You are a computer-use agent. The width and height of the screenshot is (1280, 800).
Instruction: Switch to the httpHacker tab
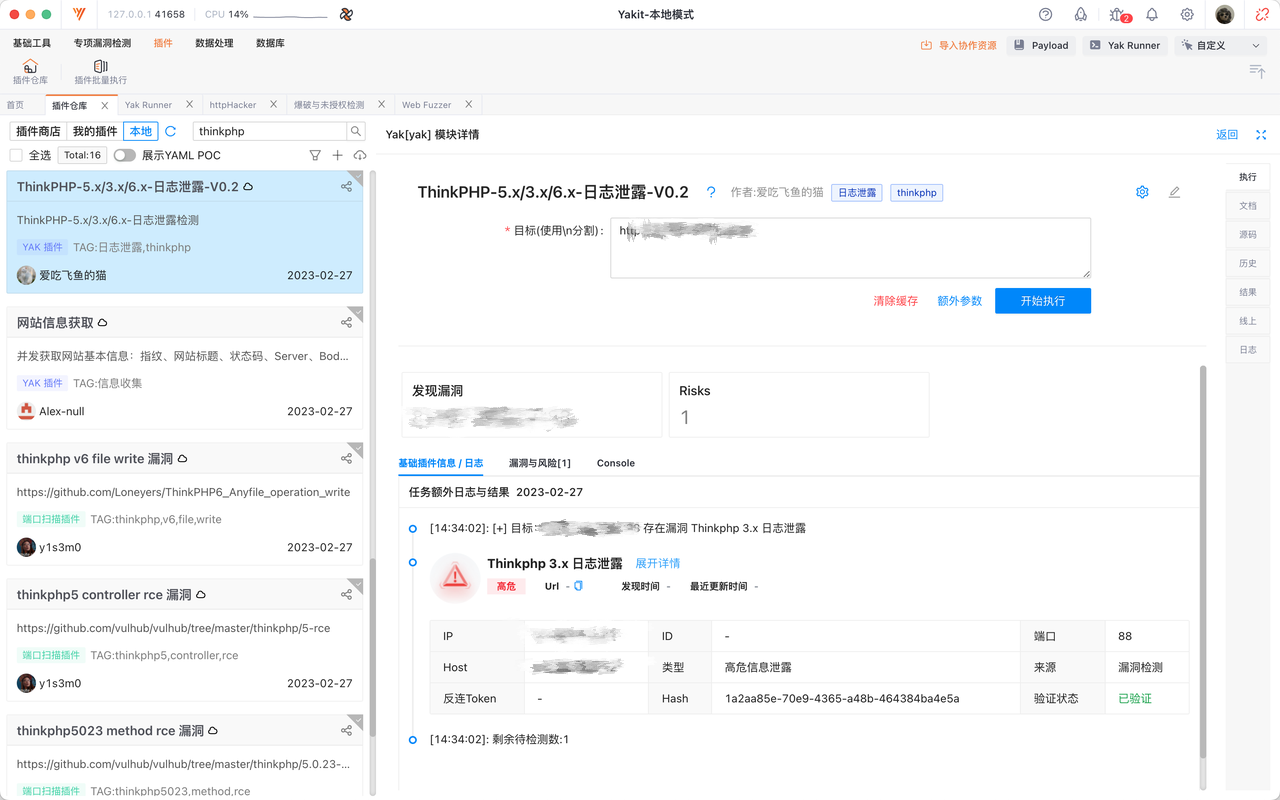pyautogui.click(x=233, y=105)
